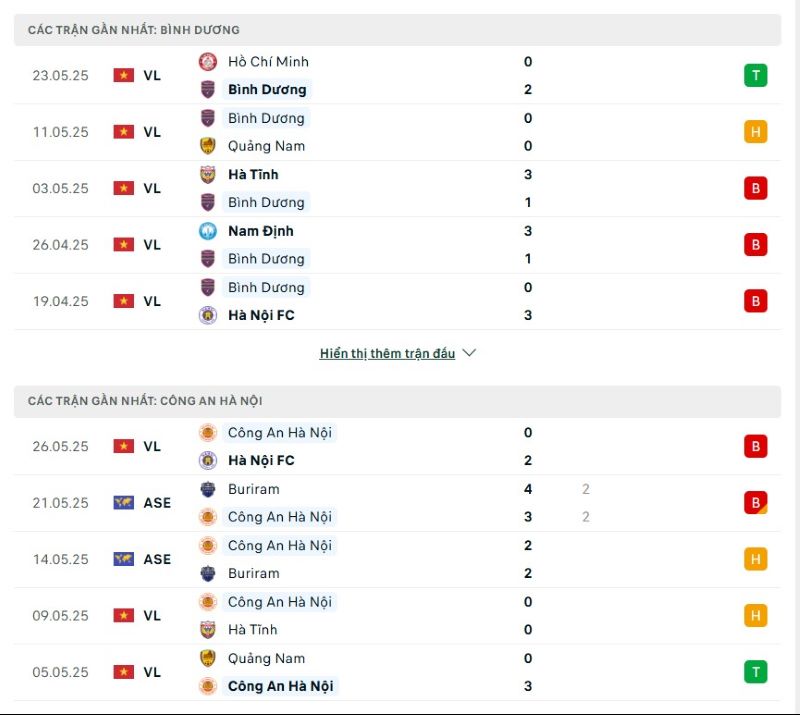Click the Nam Định team logo
Viewport: 800px width, 715px height.
point(208,231)
